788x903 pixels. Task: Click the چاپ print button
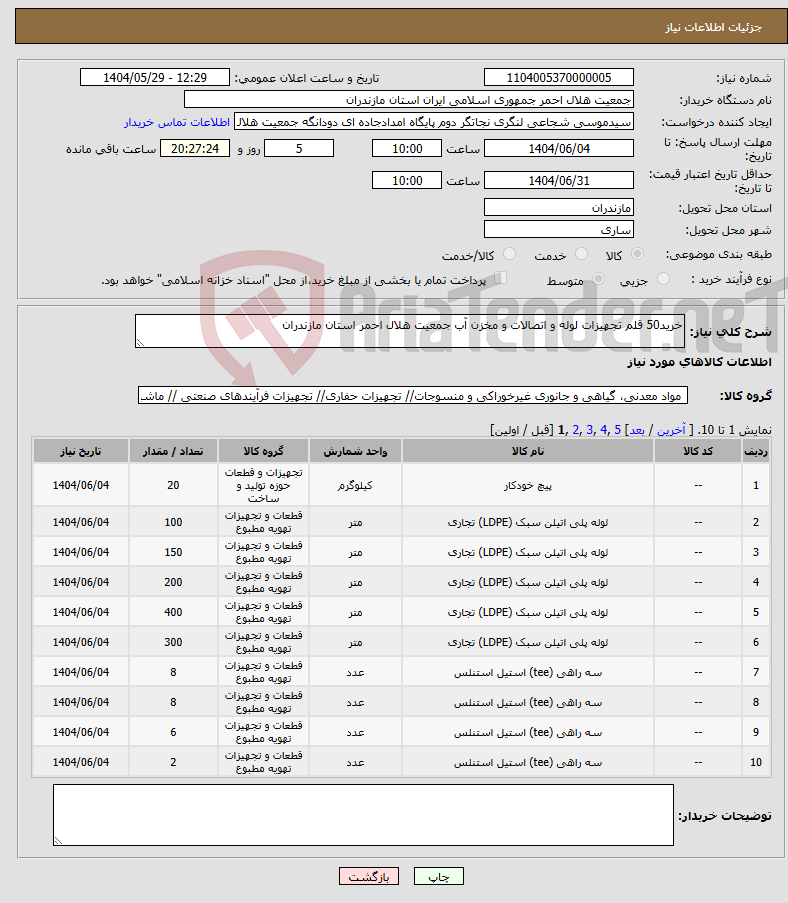point(438,876)
